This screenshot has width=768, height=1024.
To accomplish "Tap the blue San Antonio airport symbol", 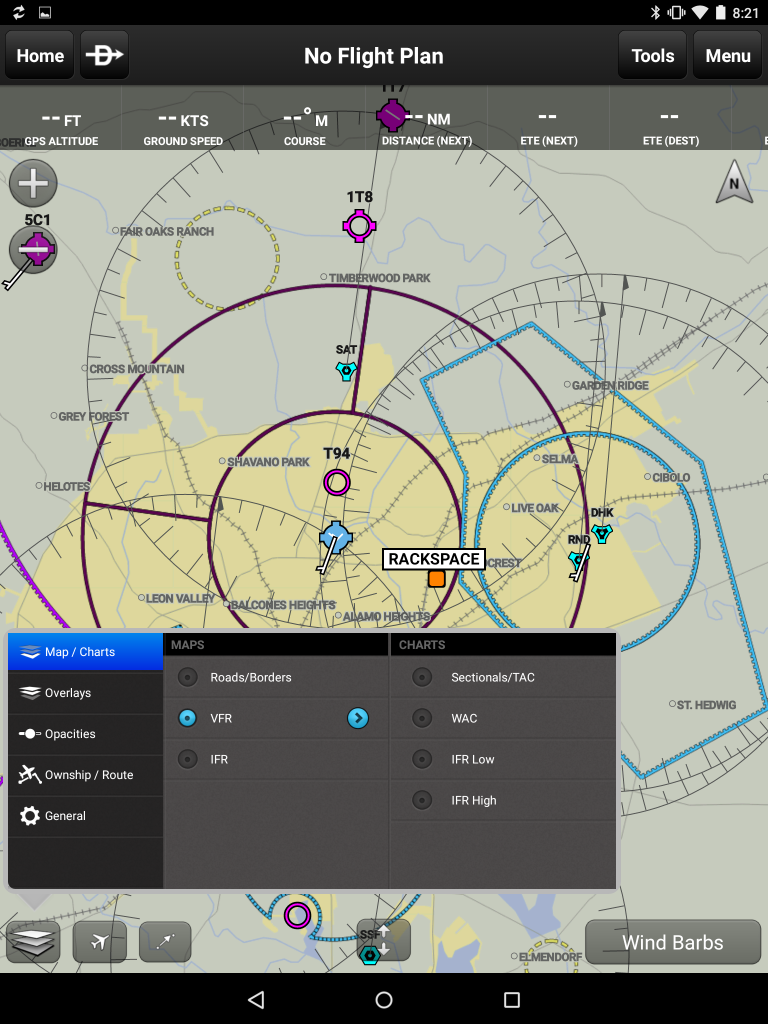I will click(x=336, y=538).
